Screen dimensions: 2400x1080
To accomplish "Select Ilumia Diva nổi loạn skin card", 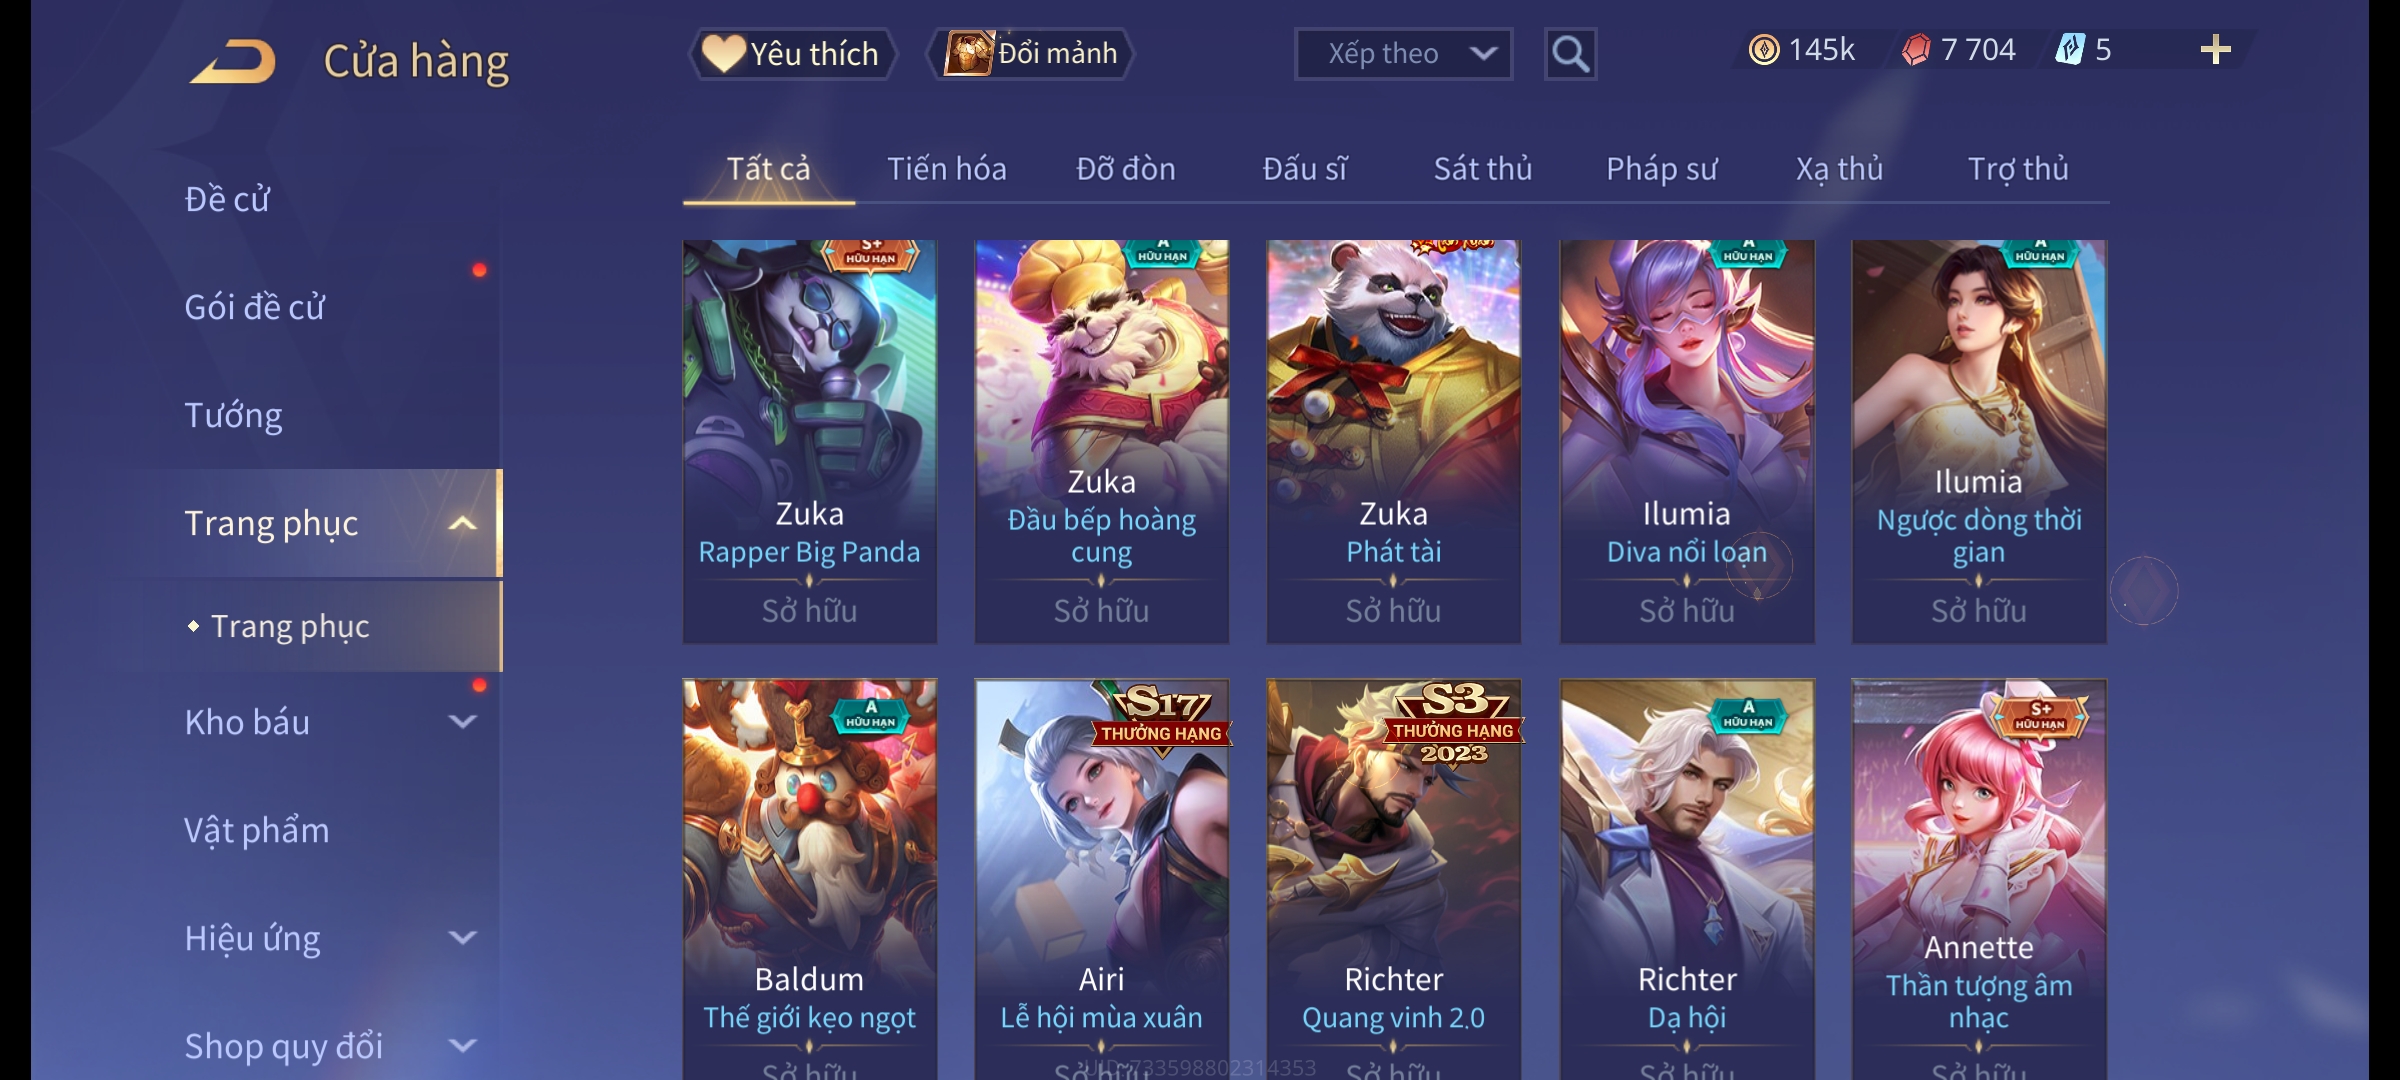I will point(1687,441).
